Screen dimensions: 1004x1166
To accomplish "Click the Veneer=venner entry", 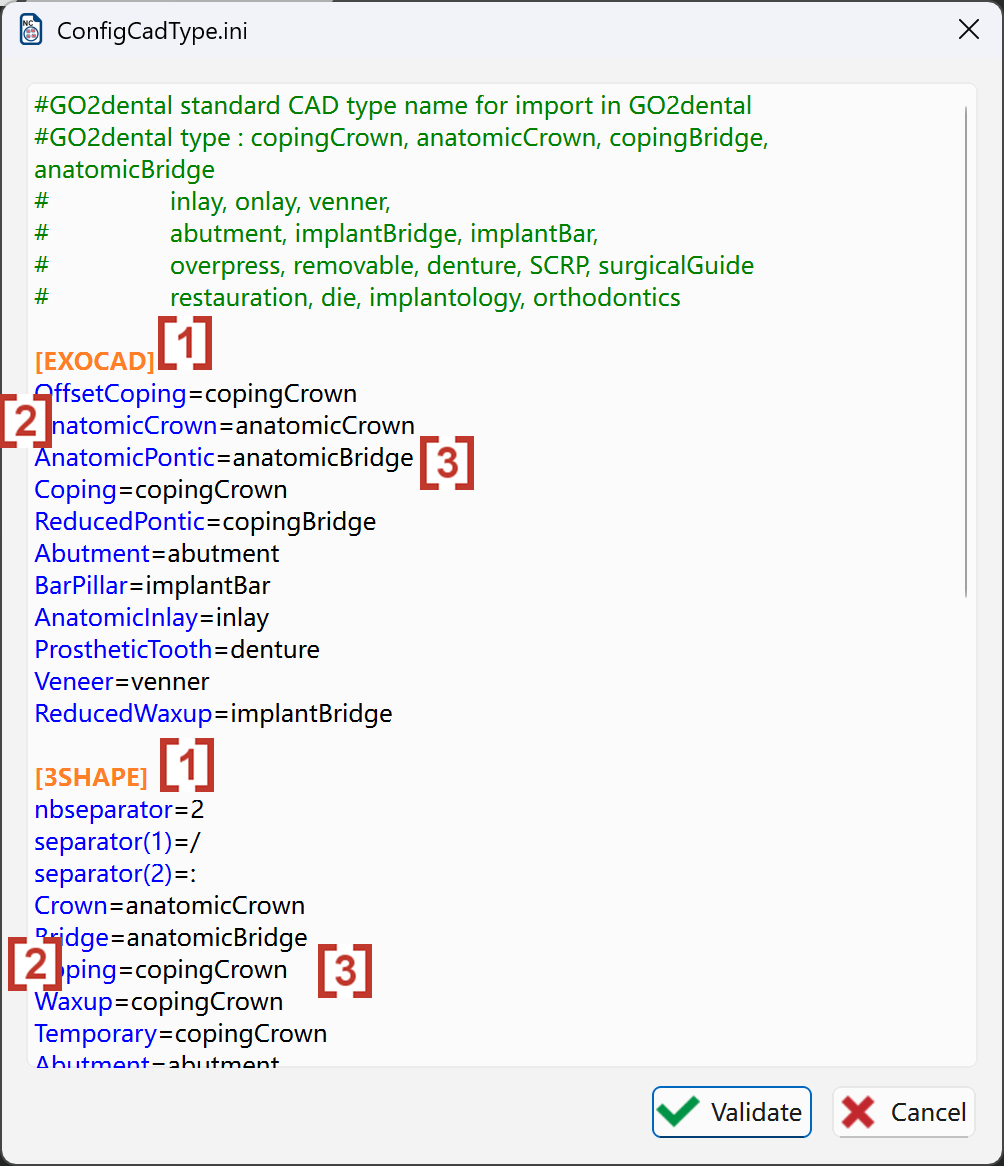I will point(122,682).
